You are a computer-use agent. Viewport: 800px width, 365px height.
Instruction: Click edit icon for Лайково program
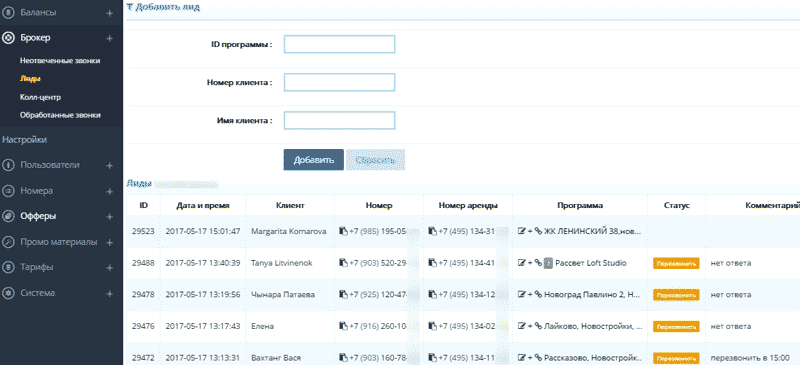(521, 326)
